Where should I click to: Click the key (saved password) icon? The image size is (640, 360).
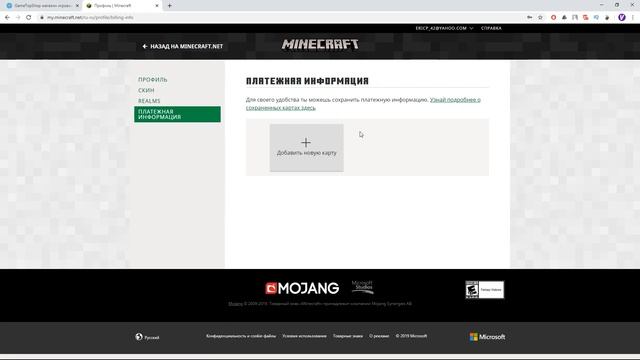pos(529,18)
